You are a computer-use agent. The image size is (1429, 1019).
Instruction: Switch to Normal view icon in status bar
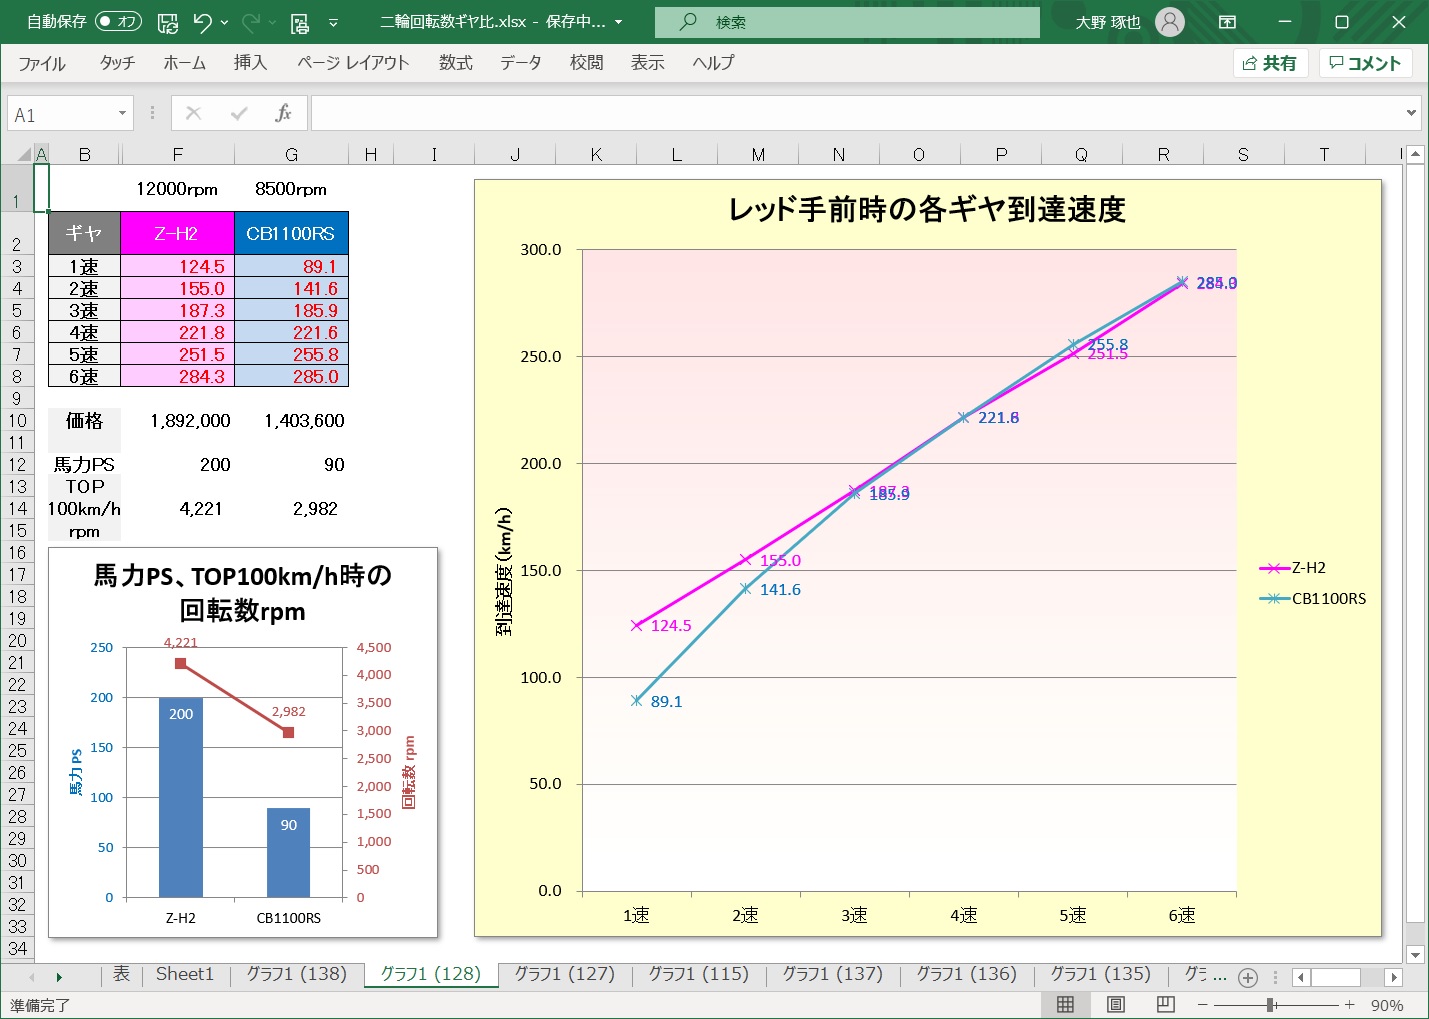tap(1066, 1004)
